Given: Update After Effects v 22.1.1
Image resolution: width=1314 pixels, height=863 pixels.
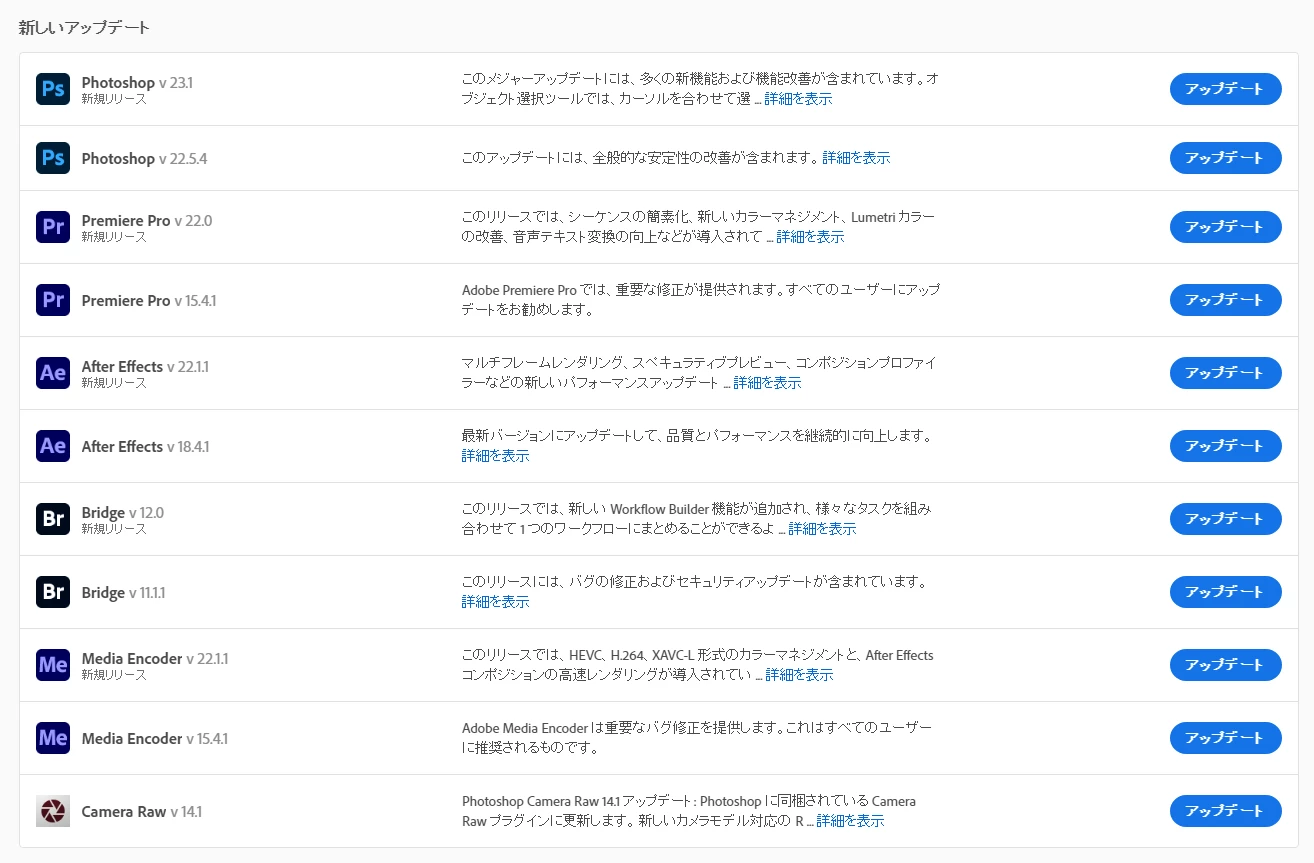Looking at the screenshot, I should 1225,373.
